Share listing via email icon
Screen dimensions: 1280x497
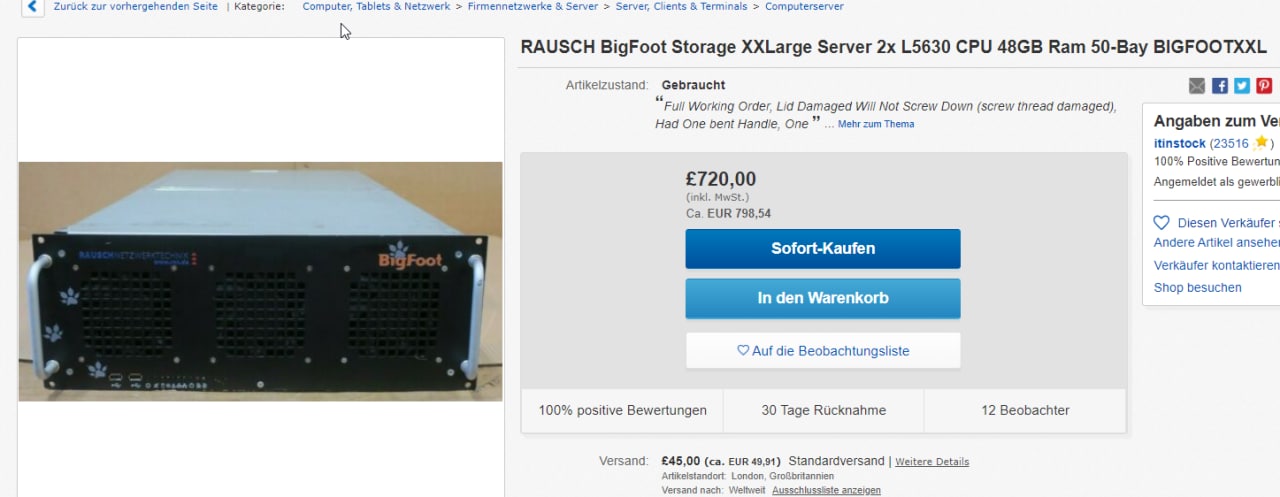pyautogui.click(x=1197, y=86)
